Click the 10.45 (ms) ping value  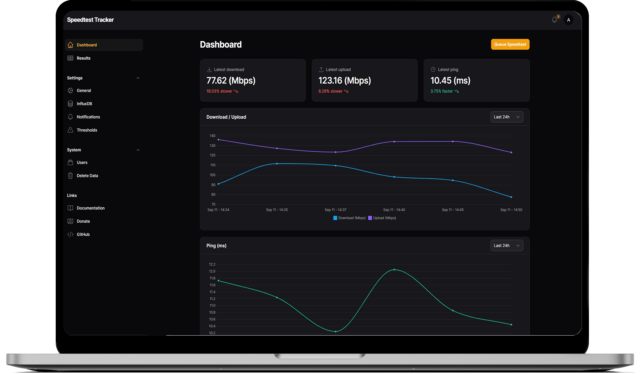pos(451,80)
